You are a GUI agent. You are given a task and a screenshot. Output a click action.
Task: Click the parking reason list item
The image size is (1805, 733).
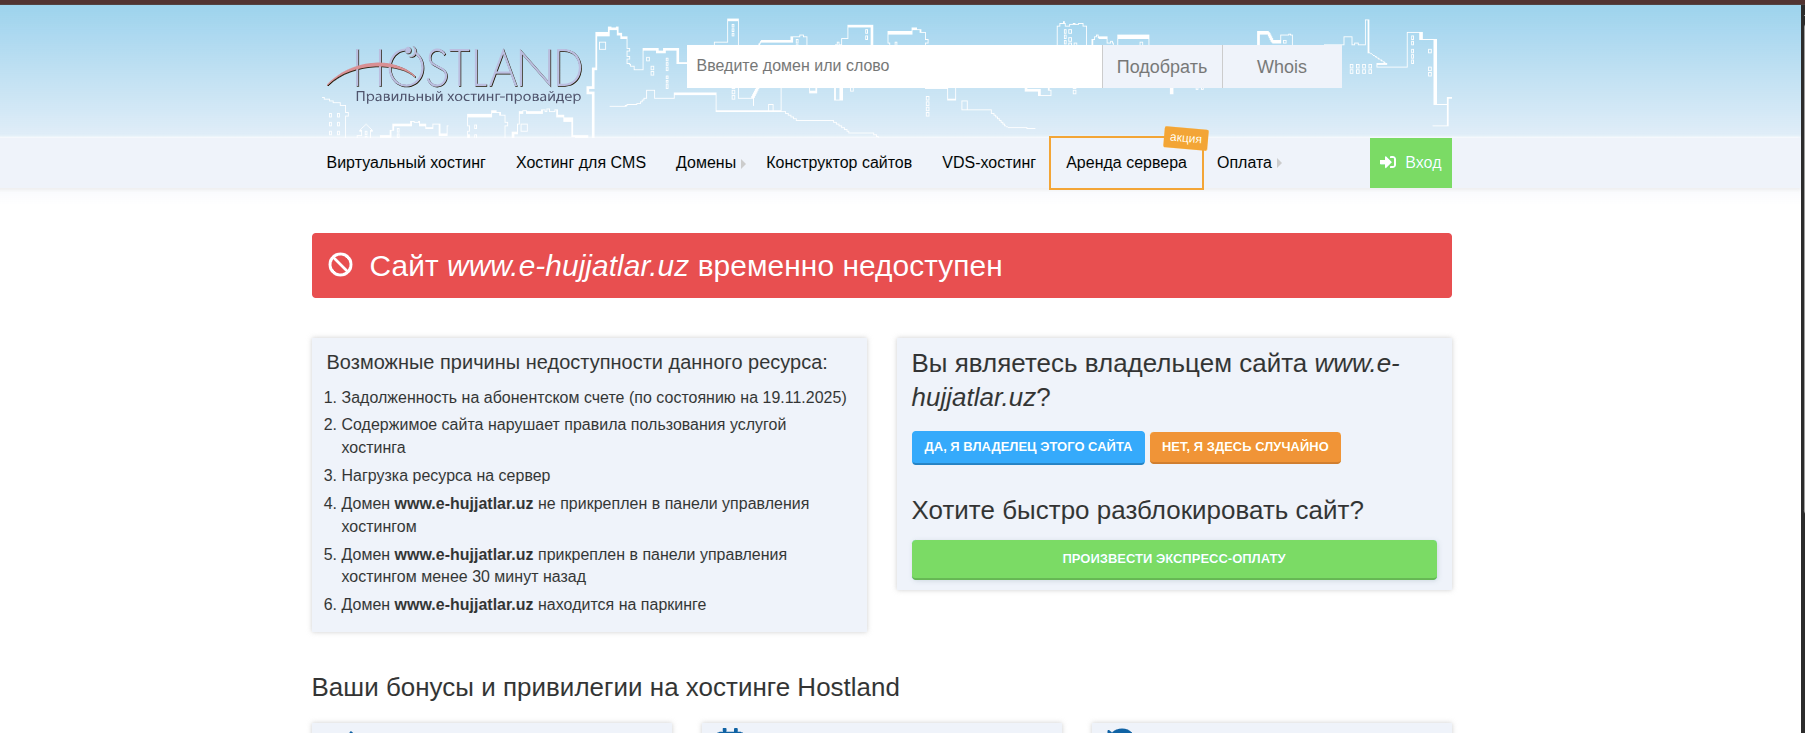click(x=523, y=605)
